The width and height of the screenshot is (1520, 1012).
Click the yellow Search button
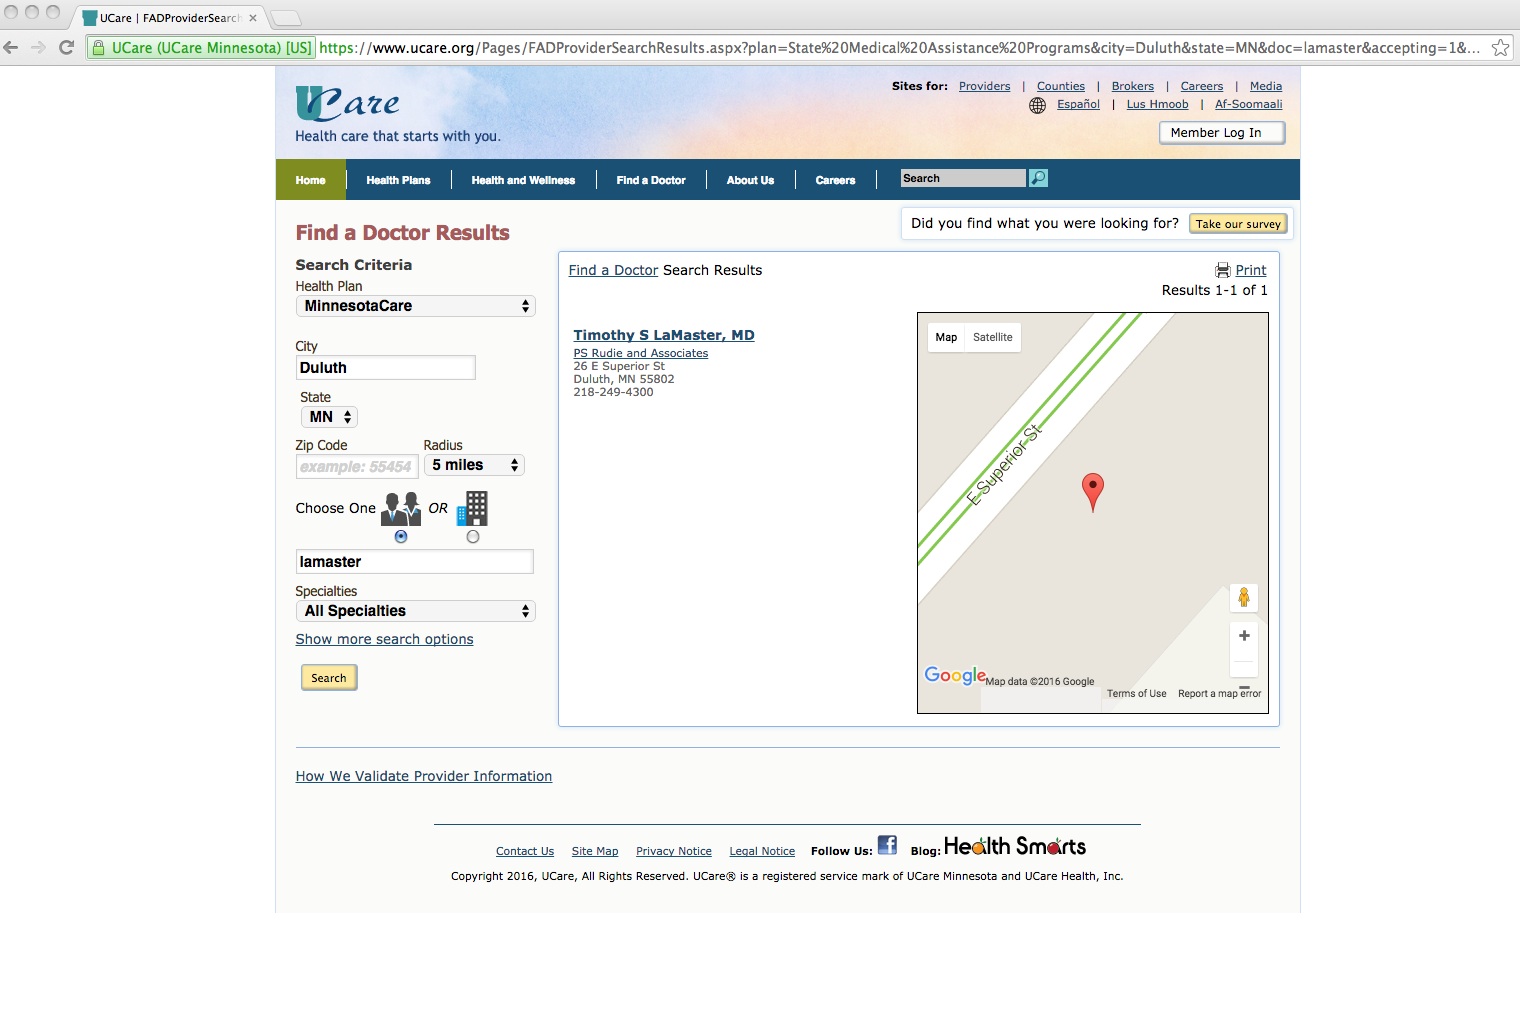point(329,678)
